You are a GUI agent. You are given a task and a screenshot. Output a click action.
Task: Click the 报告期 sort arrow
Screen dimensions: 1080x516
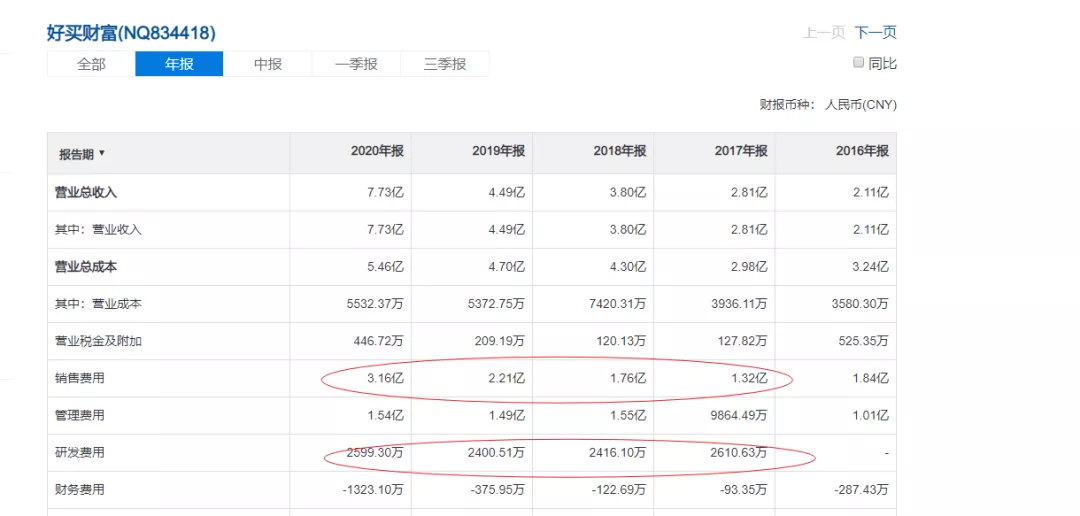102,153
